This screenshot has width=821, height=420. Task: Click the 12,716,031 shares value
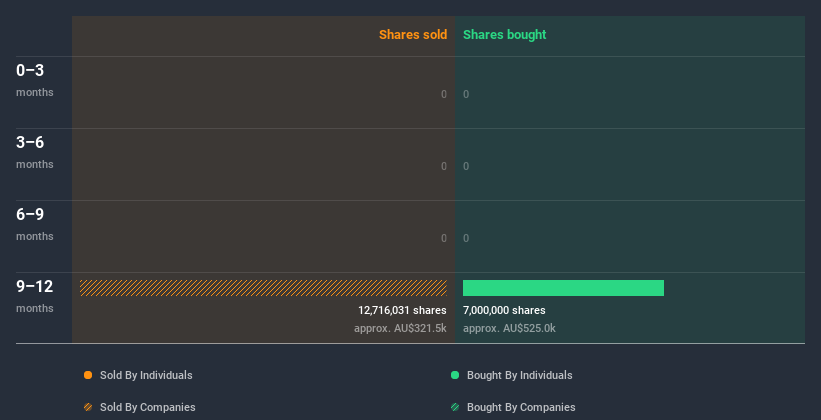[x=402, y=310]
